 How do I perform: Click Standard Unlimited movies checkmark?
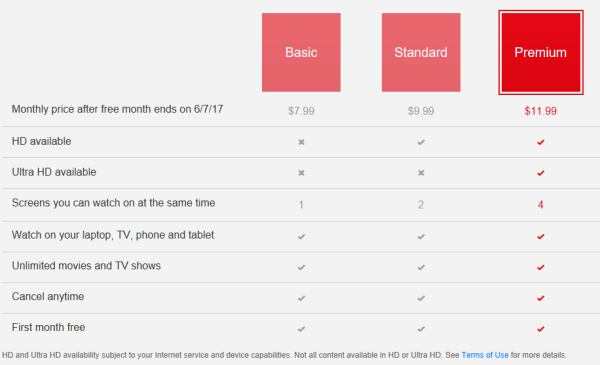pos(421,267)
